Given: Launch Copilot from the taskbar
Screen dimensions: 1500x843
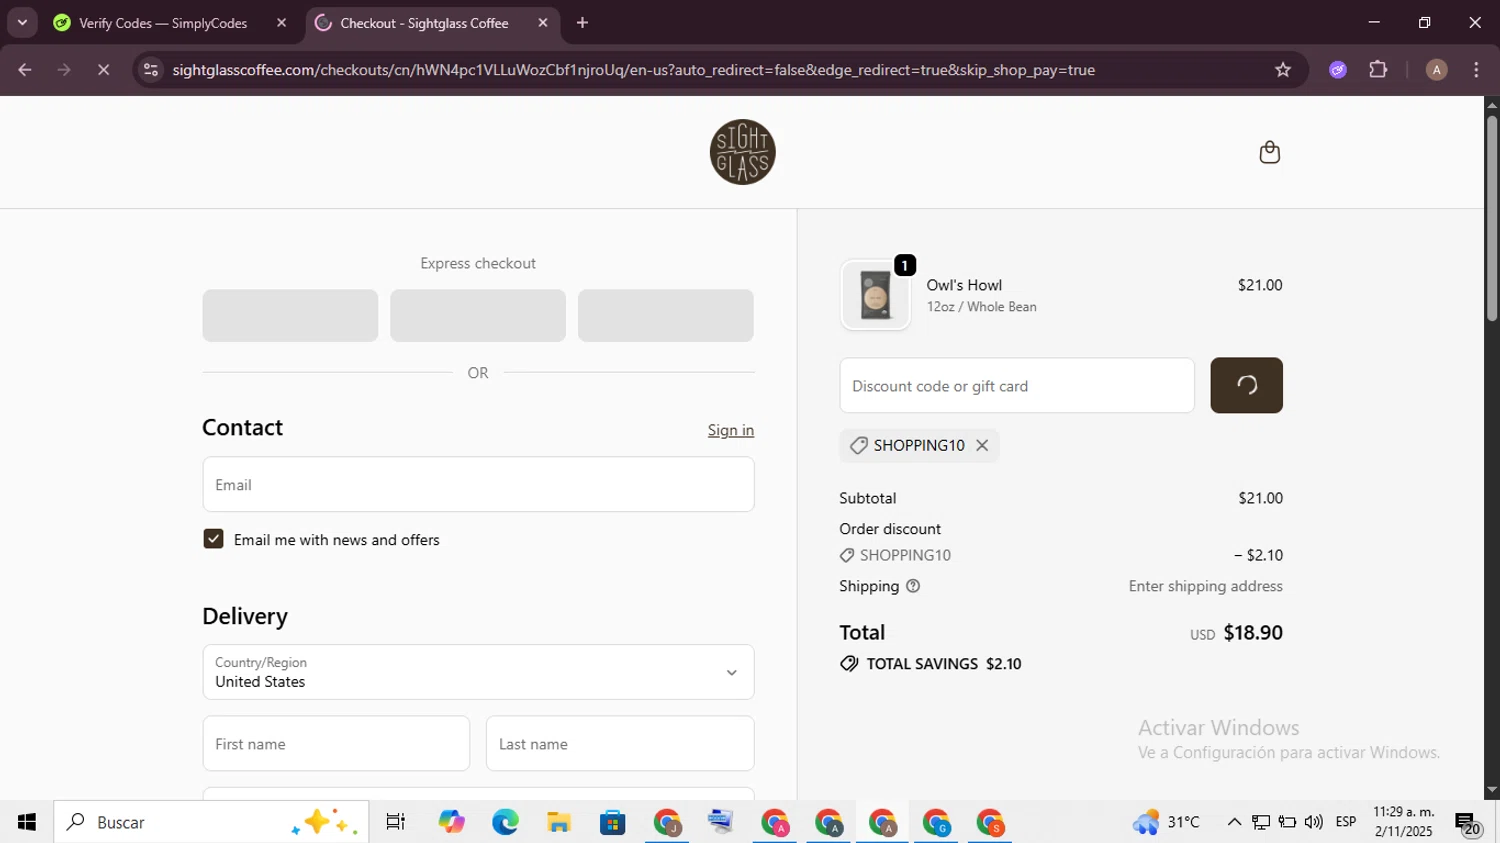Looking at the screenshot, I should tap(451, 822).
